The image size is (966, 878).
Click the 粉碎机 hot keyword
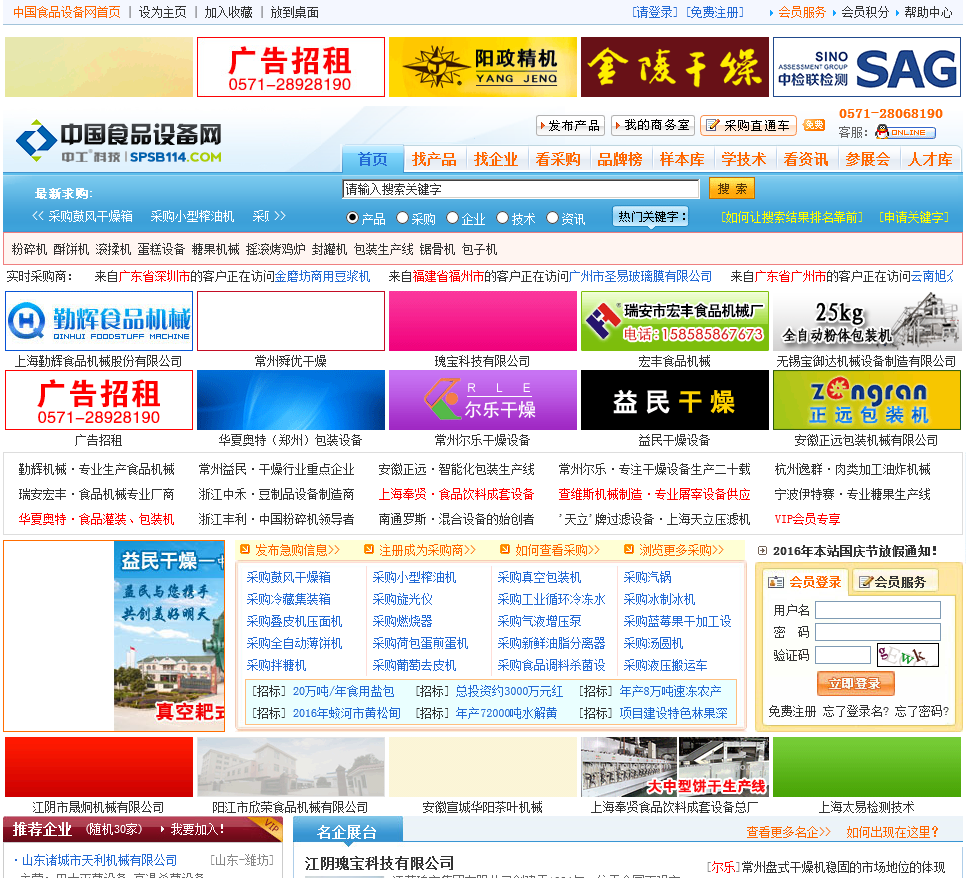[29, 250]
